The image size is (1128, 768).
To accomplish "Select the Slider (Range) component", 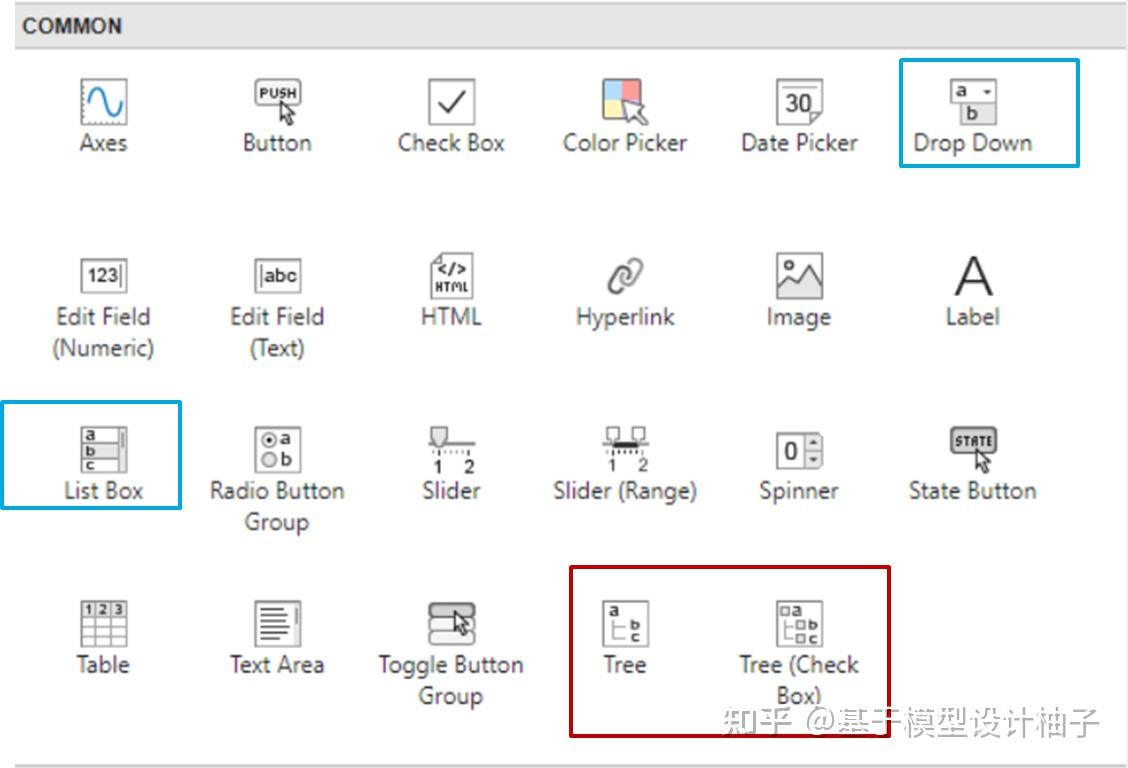I will tap(624, 448).
